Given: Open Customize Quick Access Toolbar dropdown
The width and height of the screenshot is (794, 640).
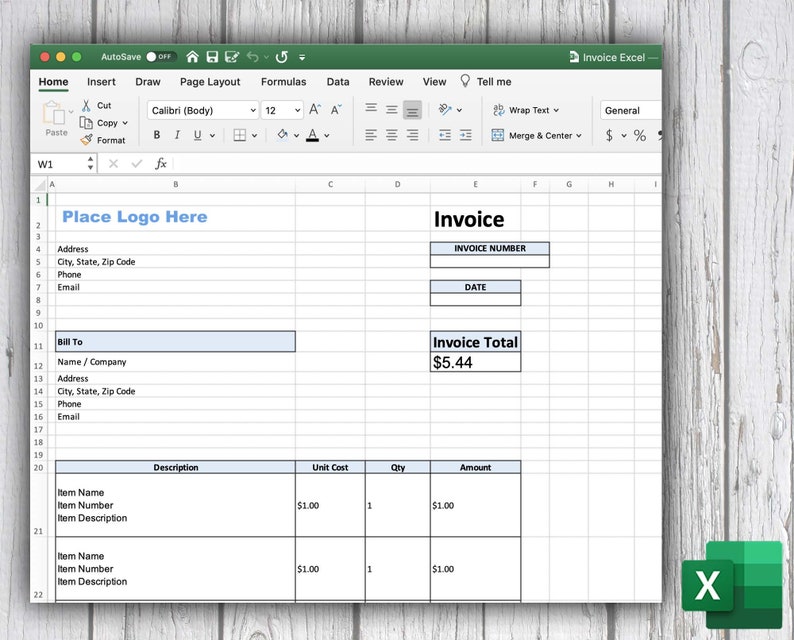Looking at the screenshot, I should (302, 57).
